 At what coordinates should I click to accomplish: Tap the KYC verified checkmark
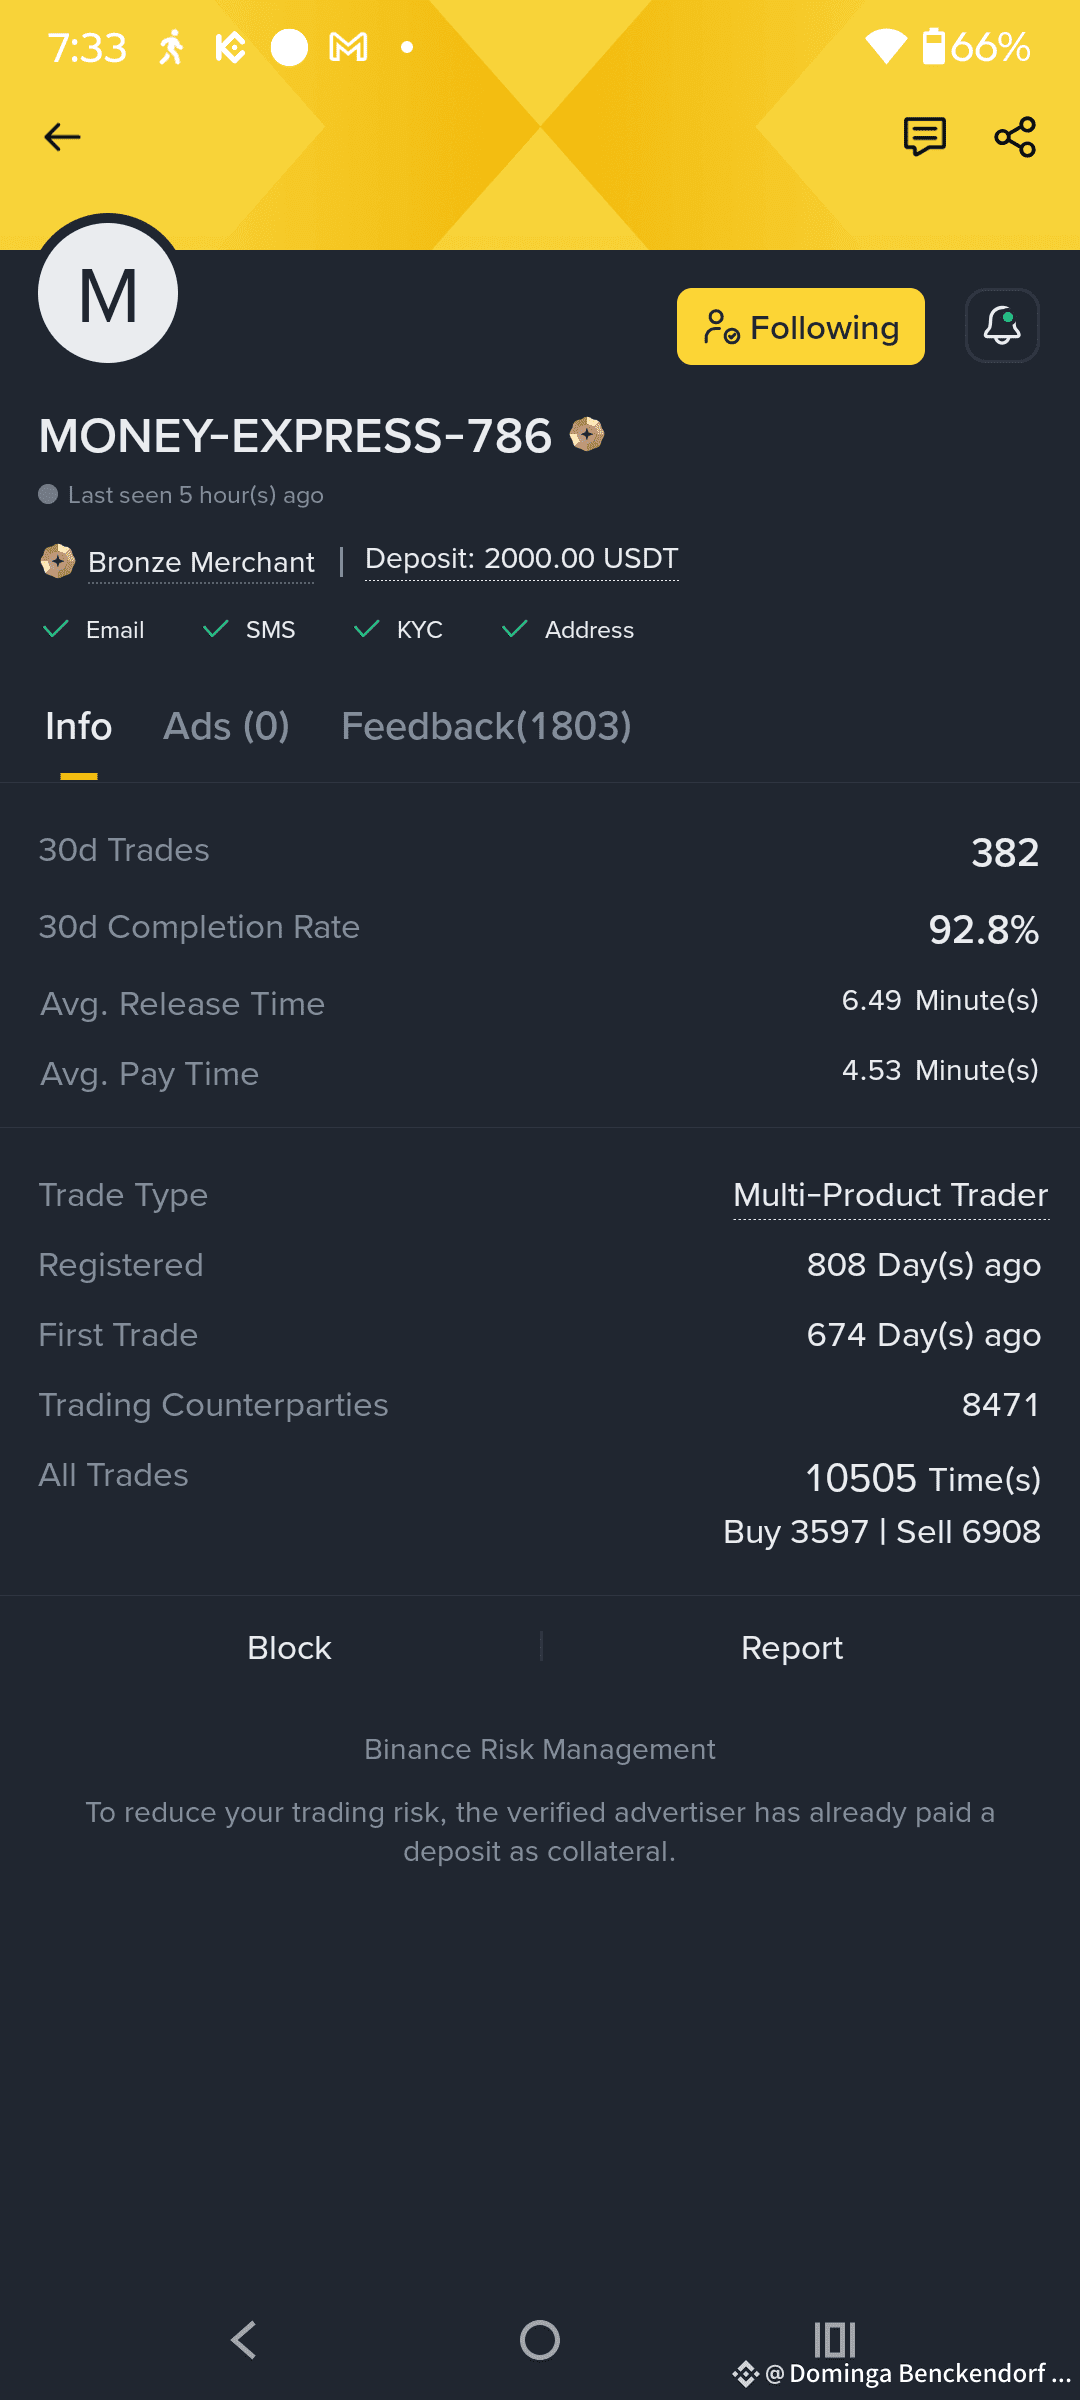[367, 629]
